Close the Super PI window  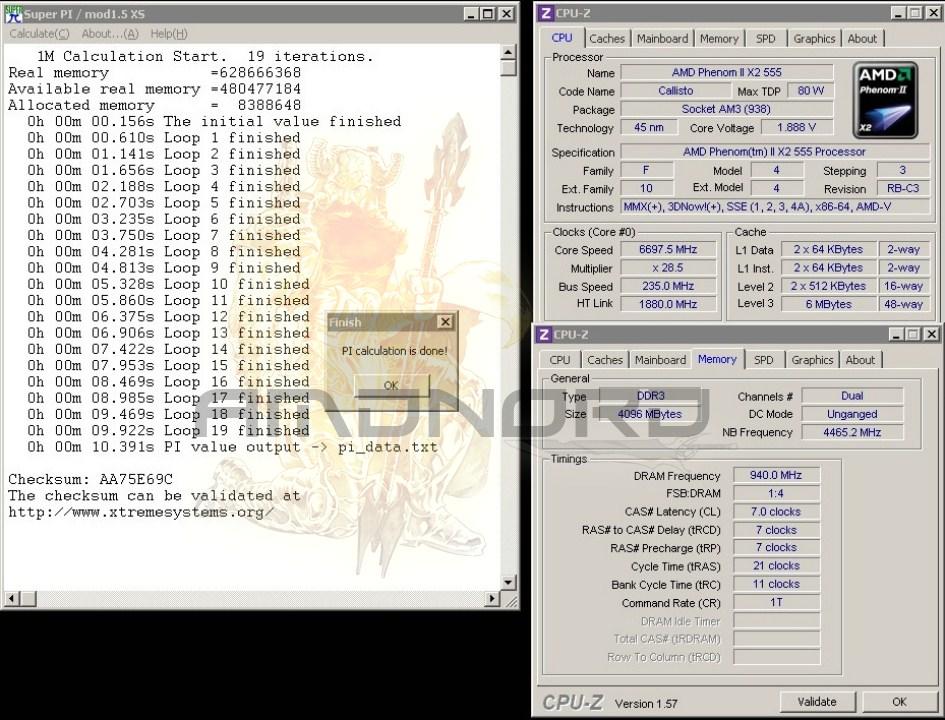pos(507,14)
